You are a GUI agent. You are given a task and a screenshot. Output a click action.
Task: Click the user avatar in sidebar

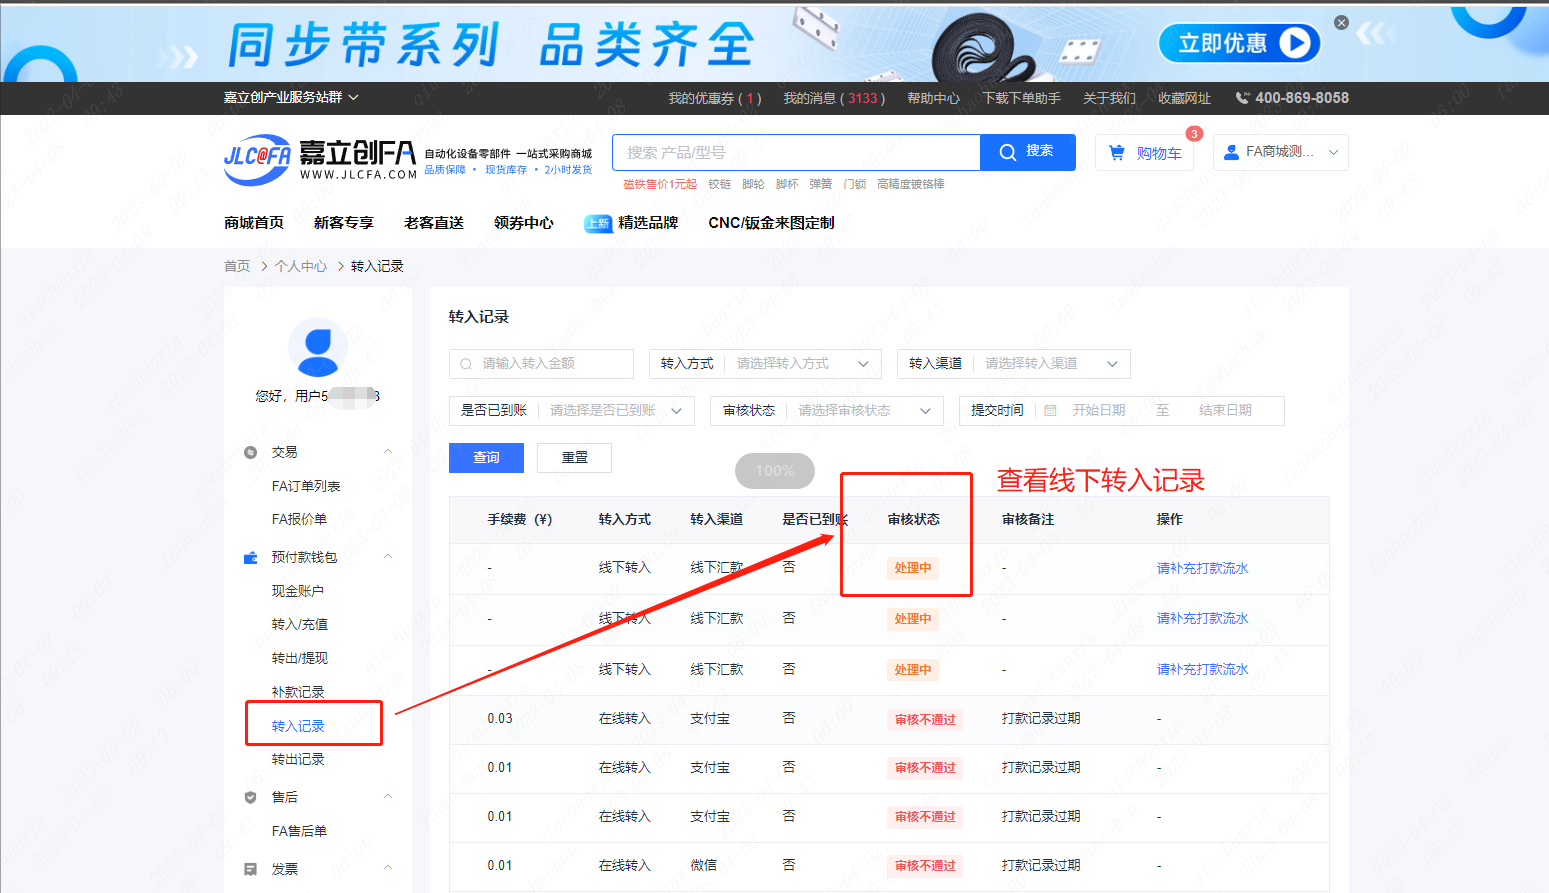318,347
